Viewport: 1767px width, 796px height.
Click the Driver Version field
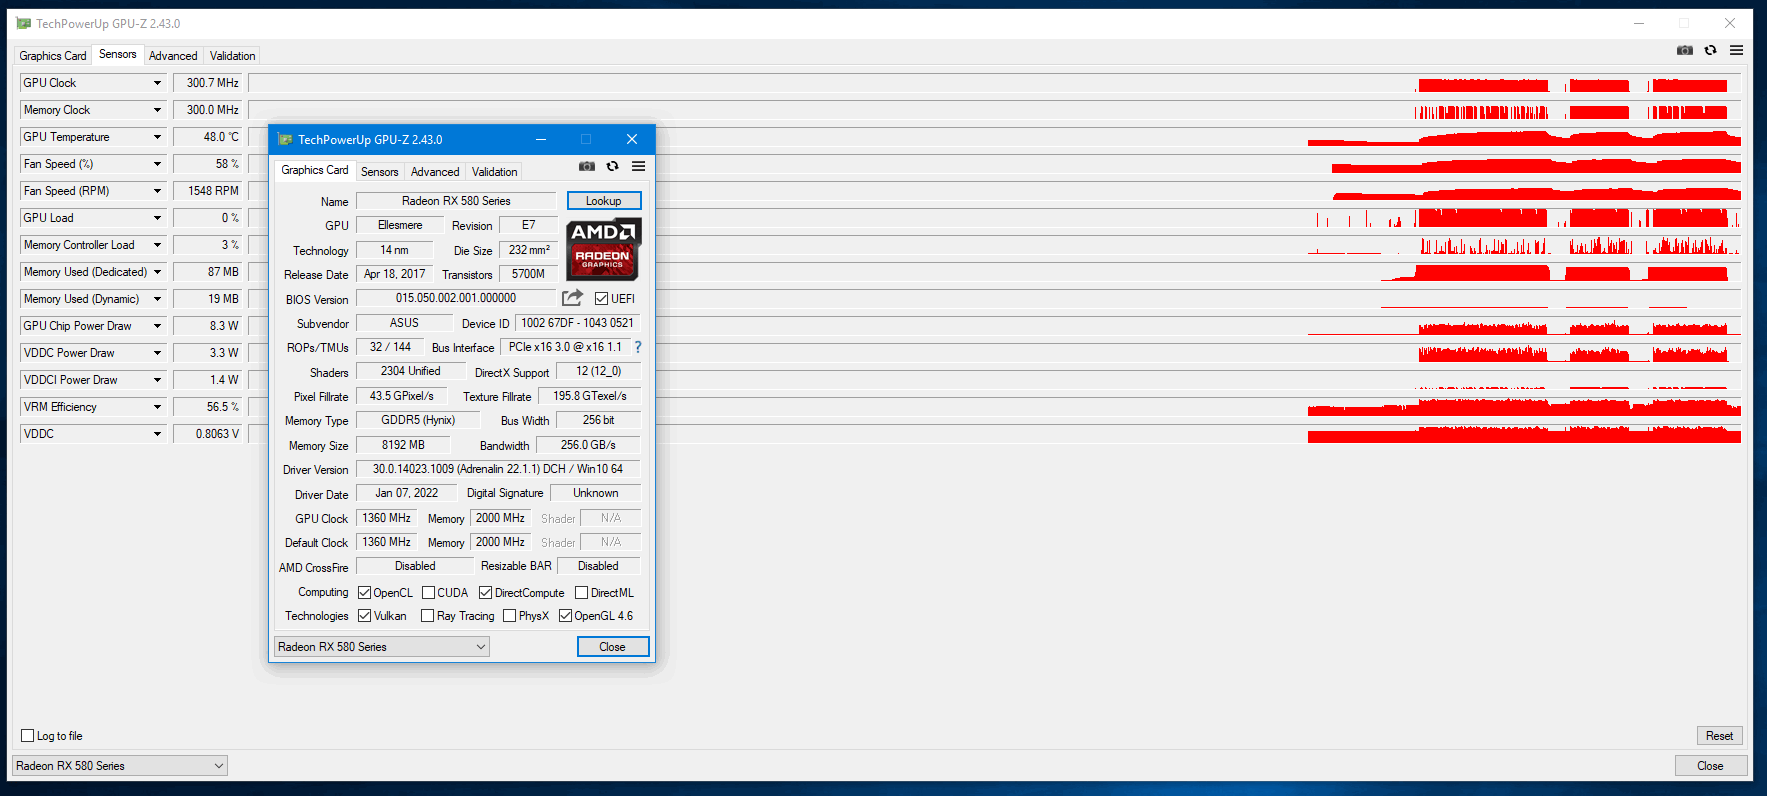tap(498, 469)
